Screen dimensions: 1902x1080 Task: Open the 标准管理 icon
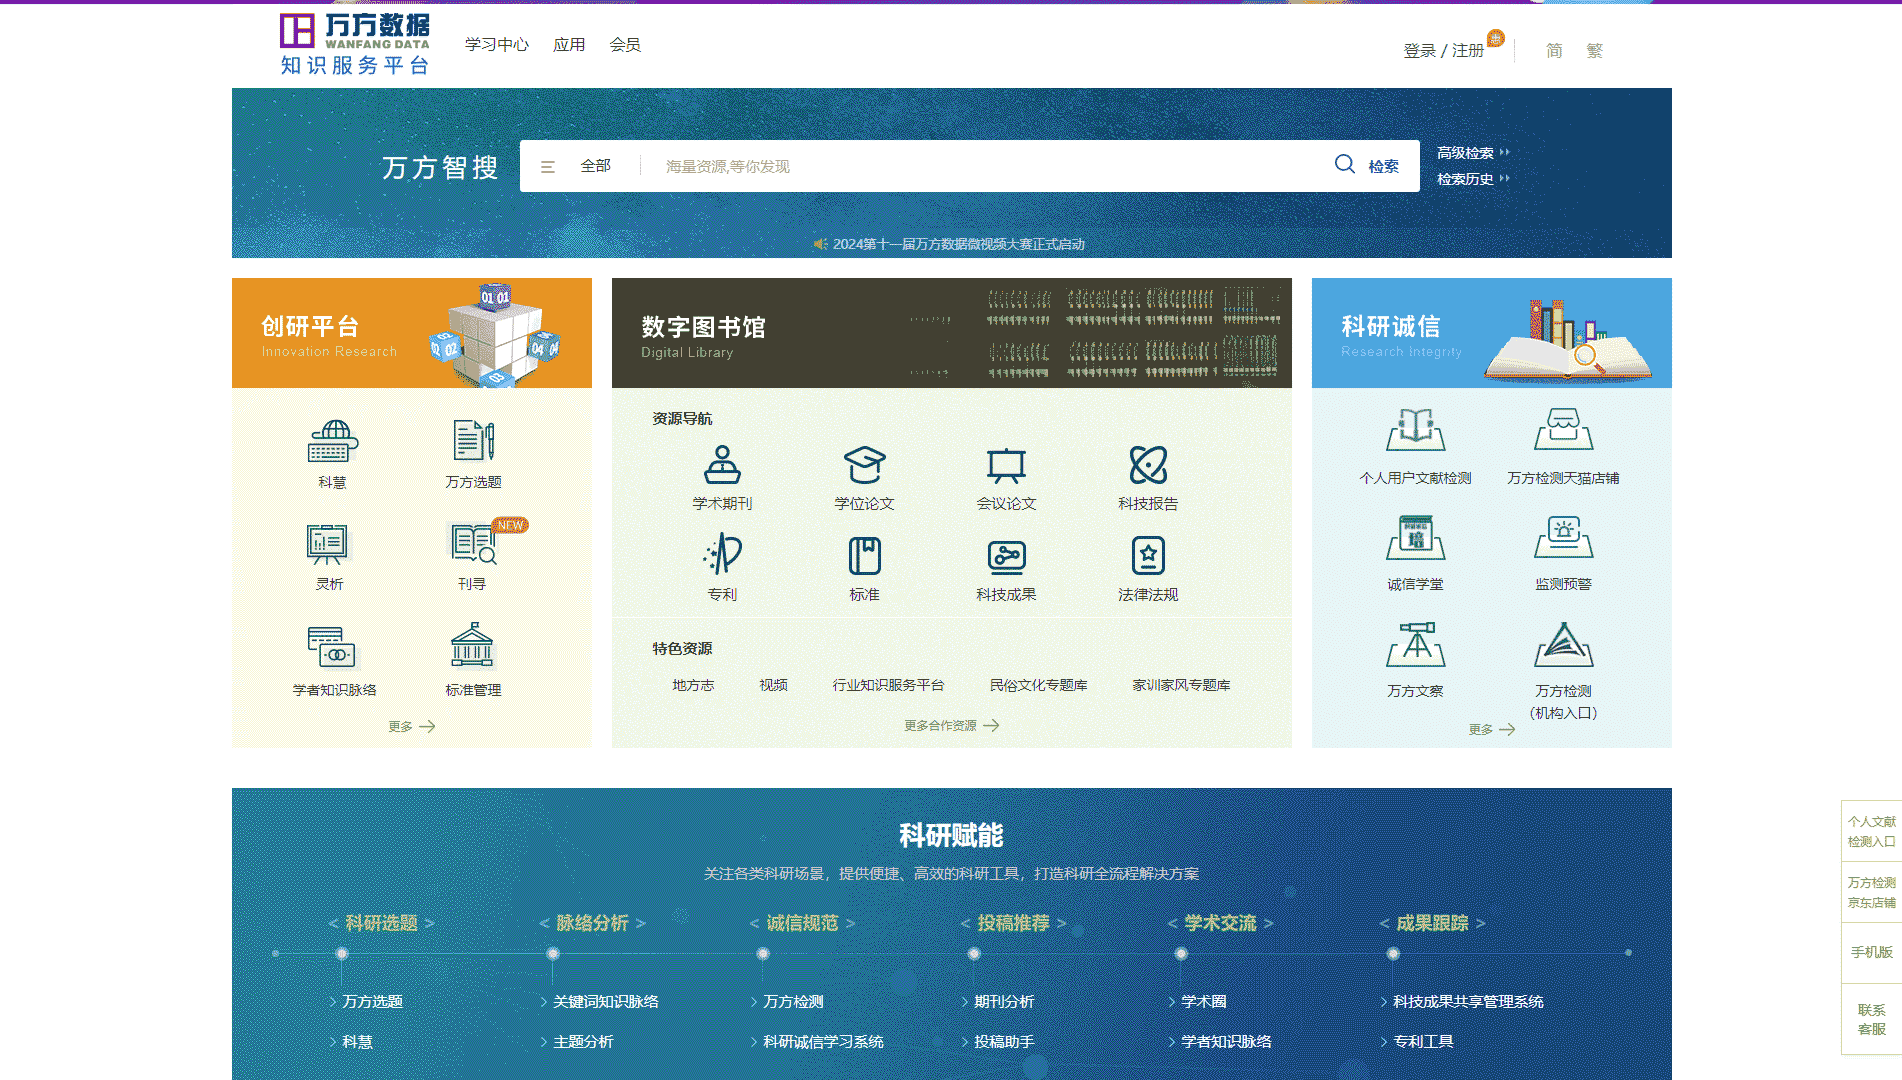click(x=472, y=645)
